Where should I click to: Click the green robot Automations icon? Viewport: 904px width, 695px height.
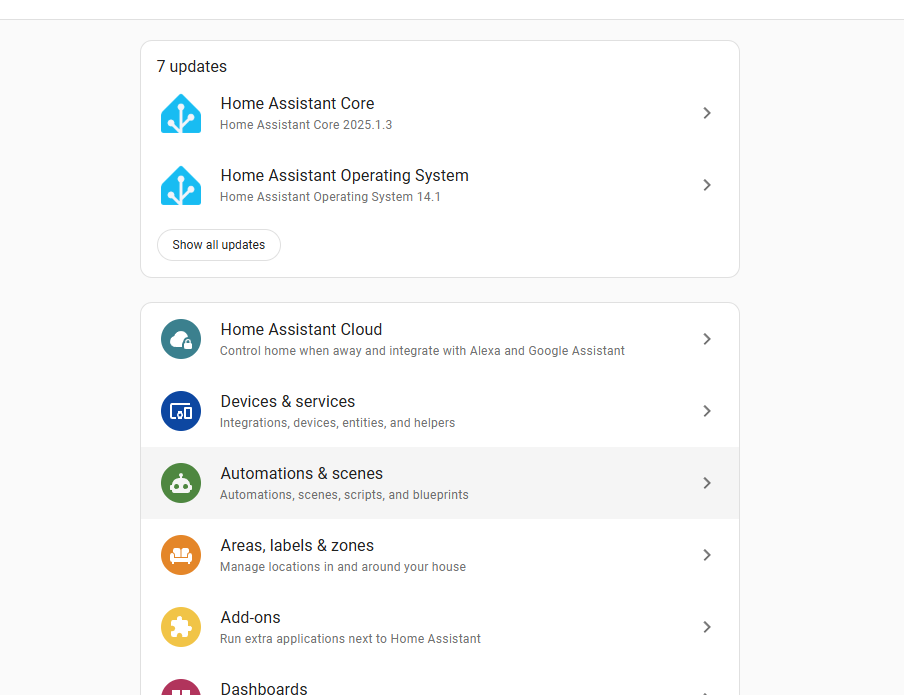(181, 483)
